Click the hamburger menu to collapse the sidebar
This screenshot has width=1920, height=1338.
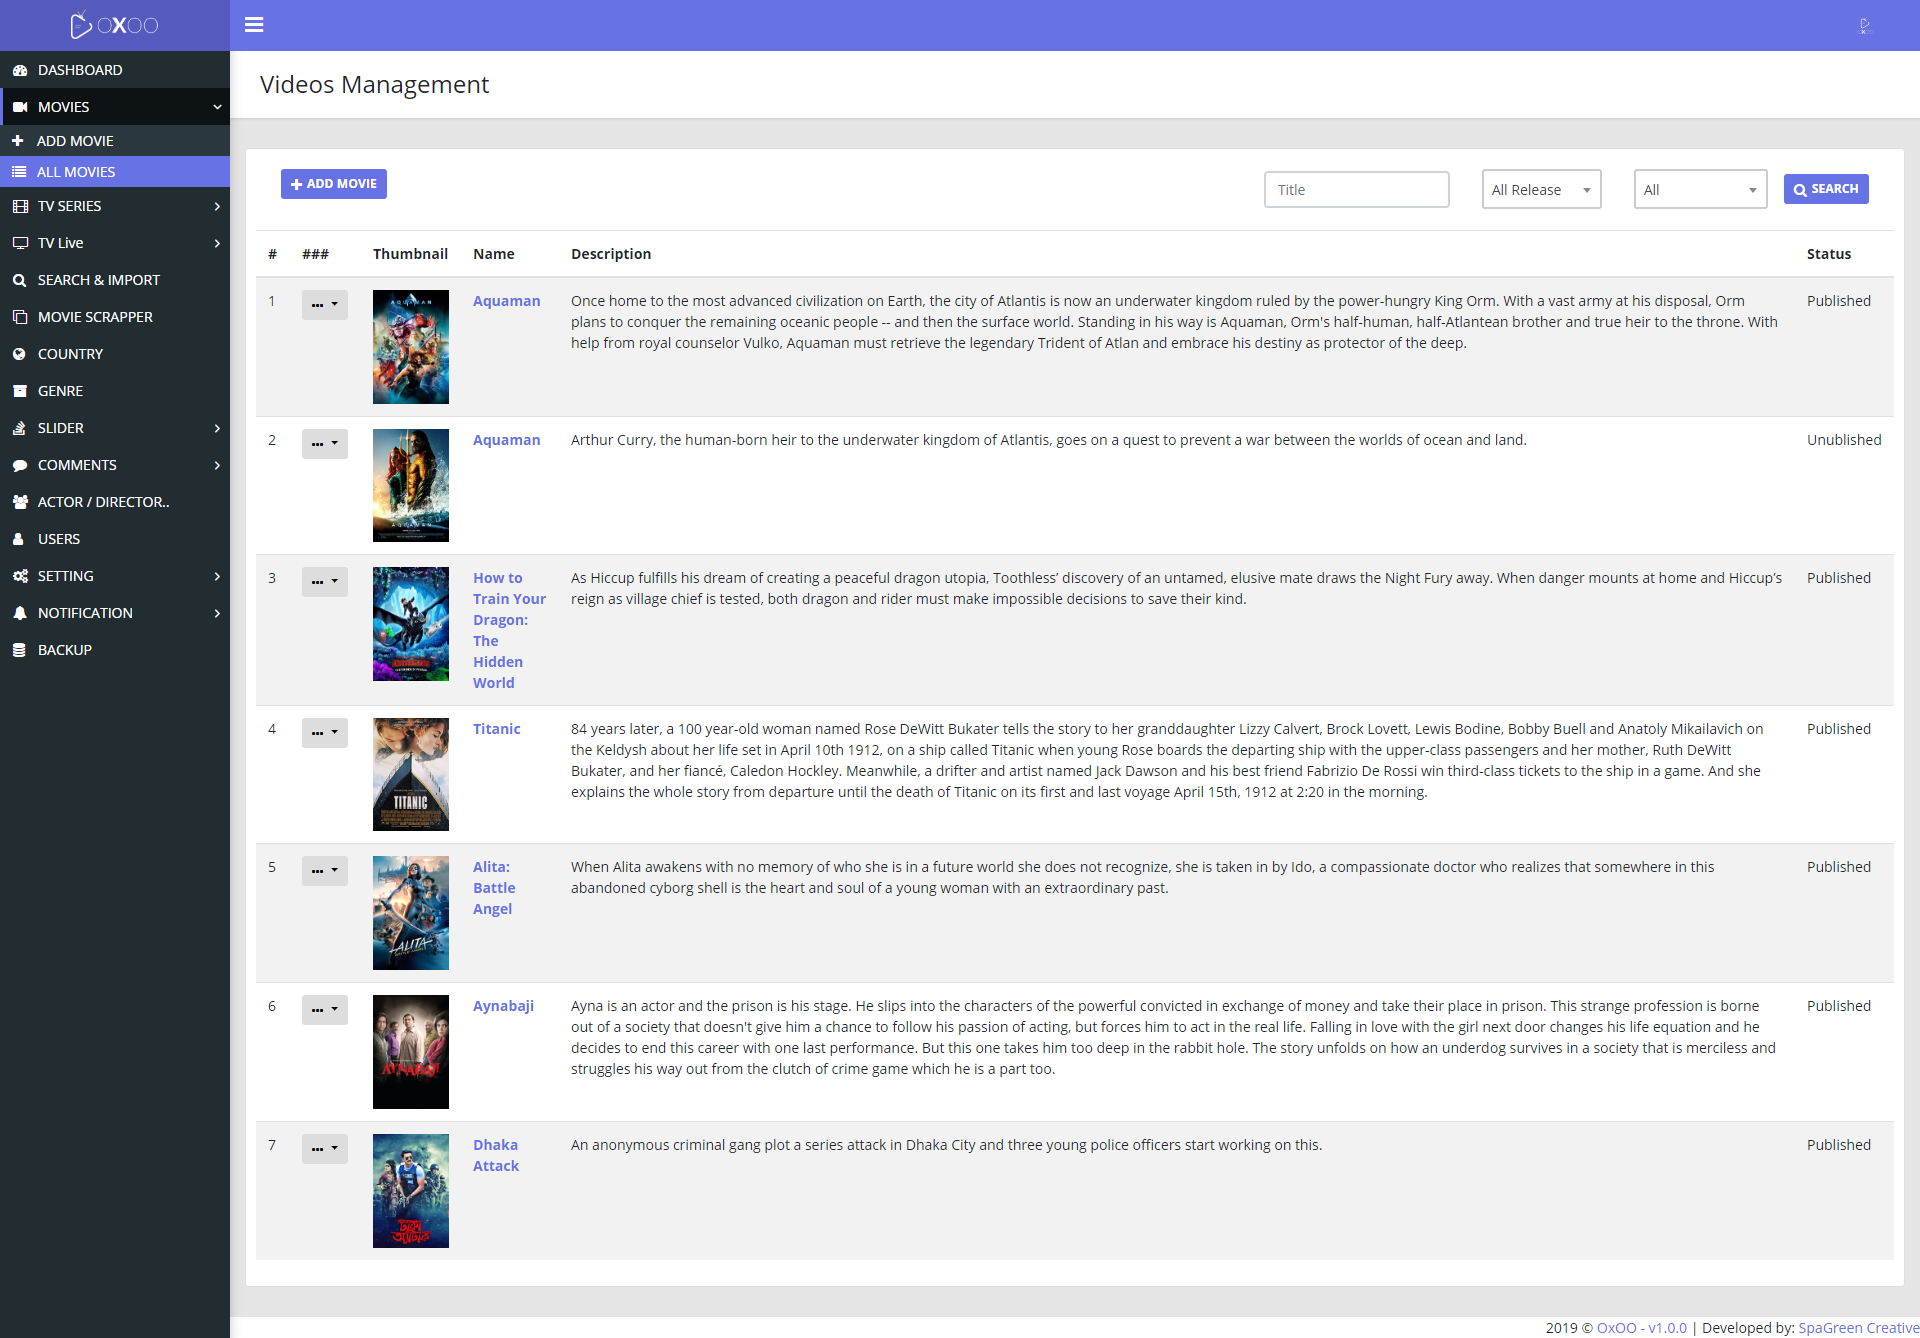coord(254,24)
